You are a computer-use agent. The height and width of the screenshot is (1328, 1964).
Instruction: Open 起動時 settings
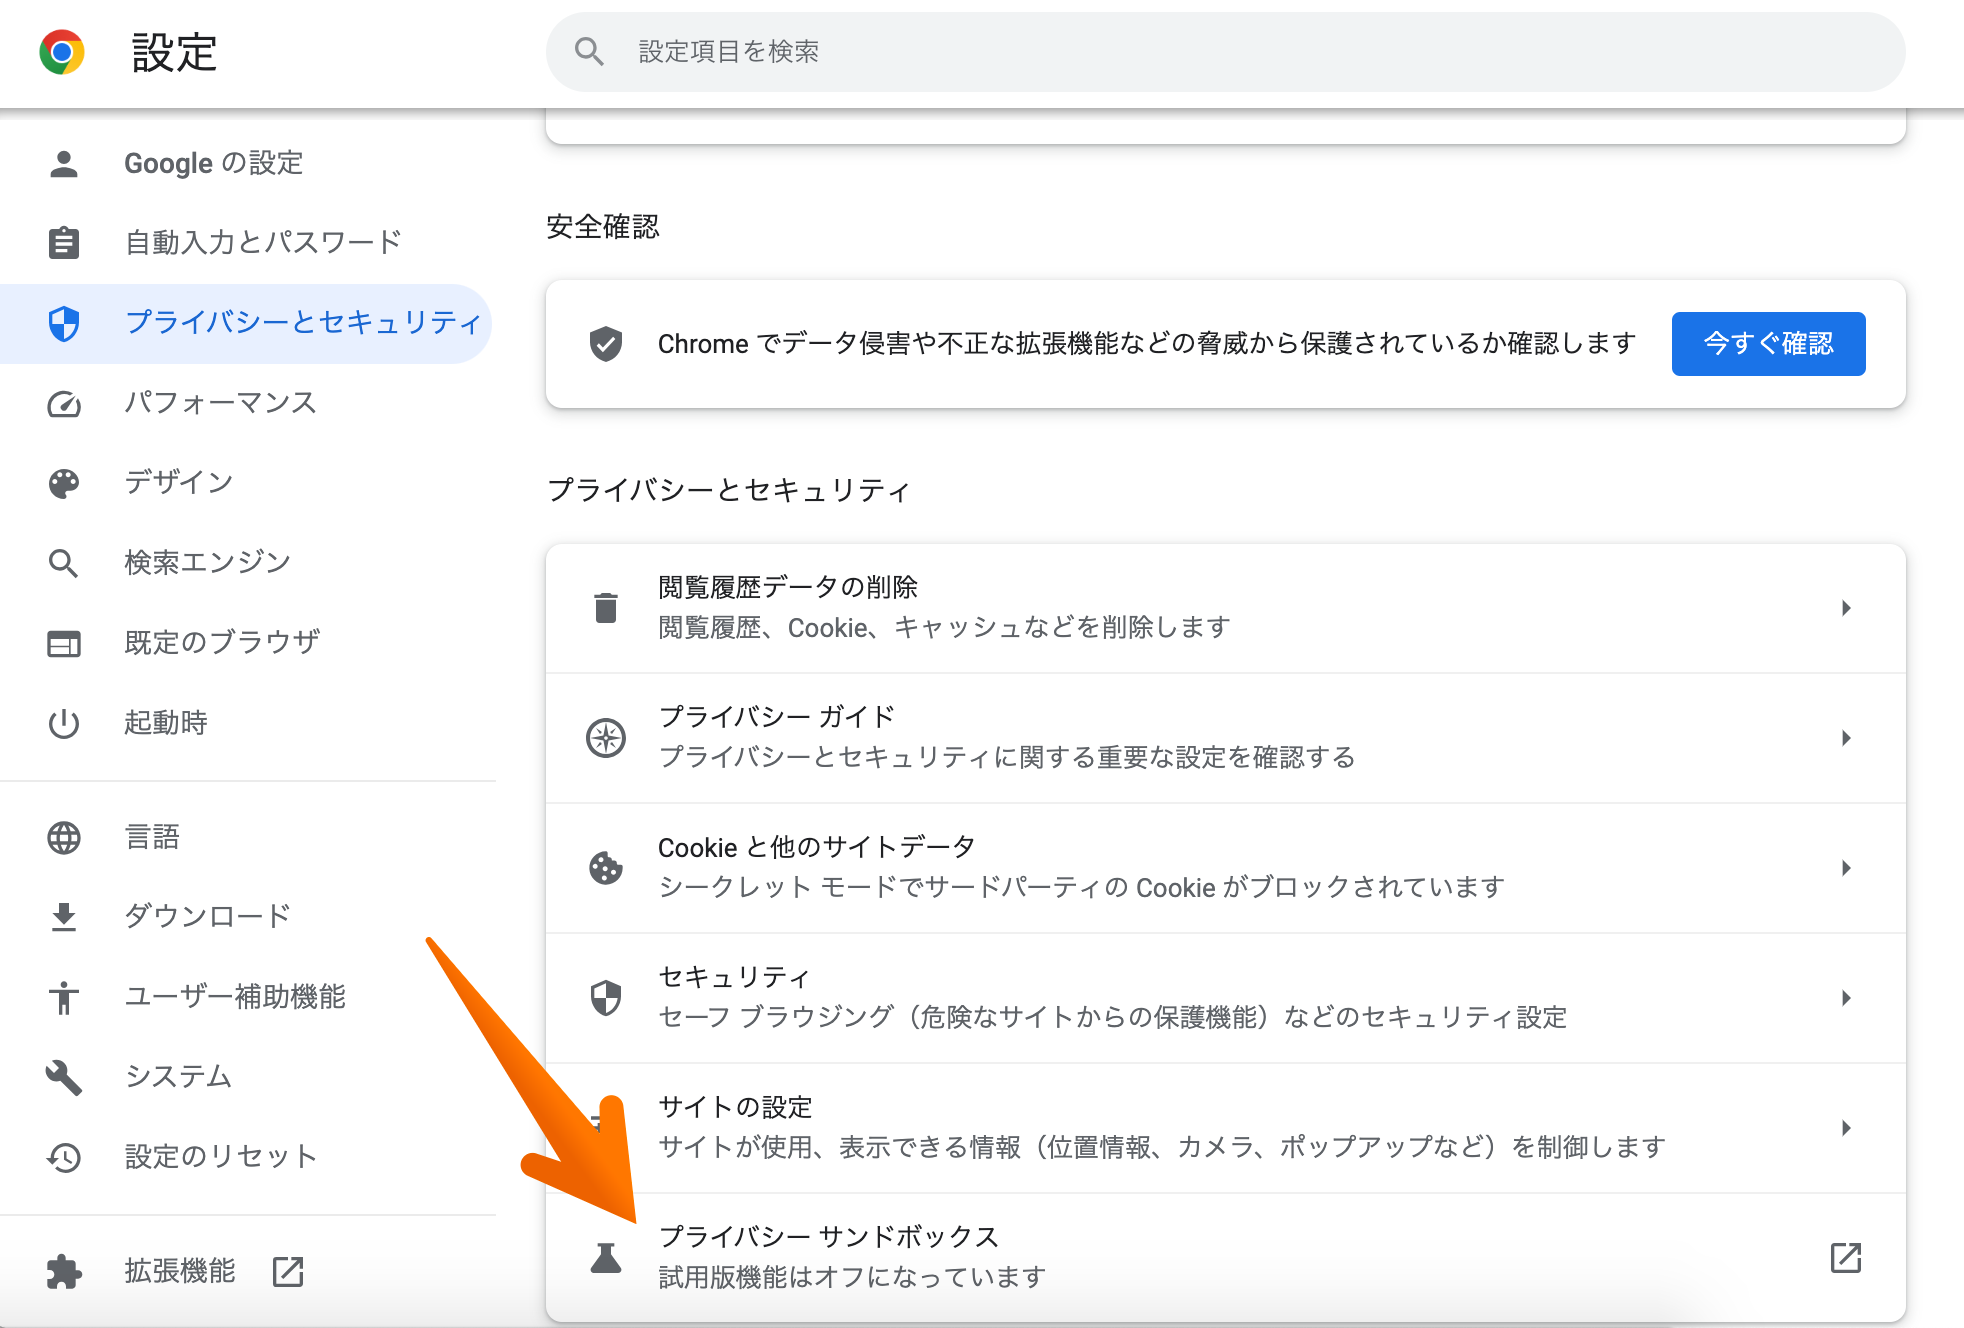click(246, 723)
